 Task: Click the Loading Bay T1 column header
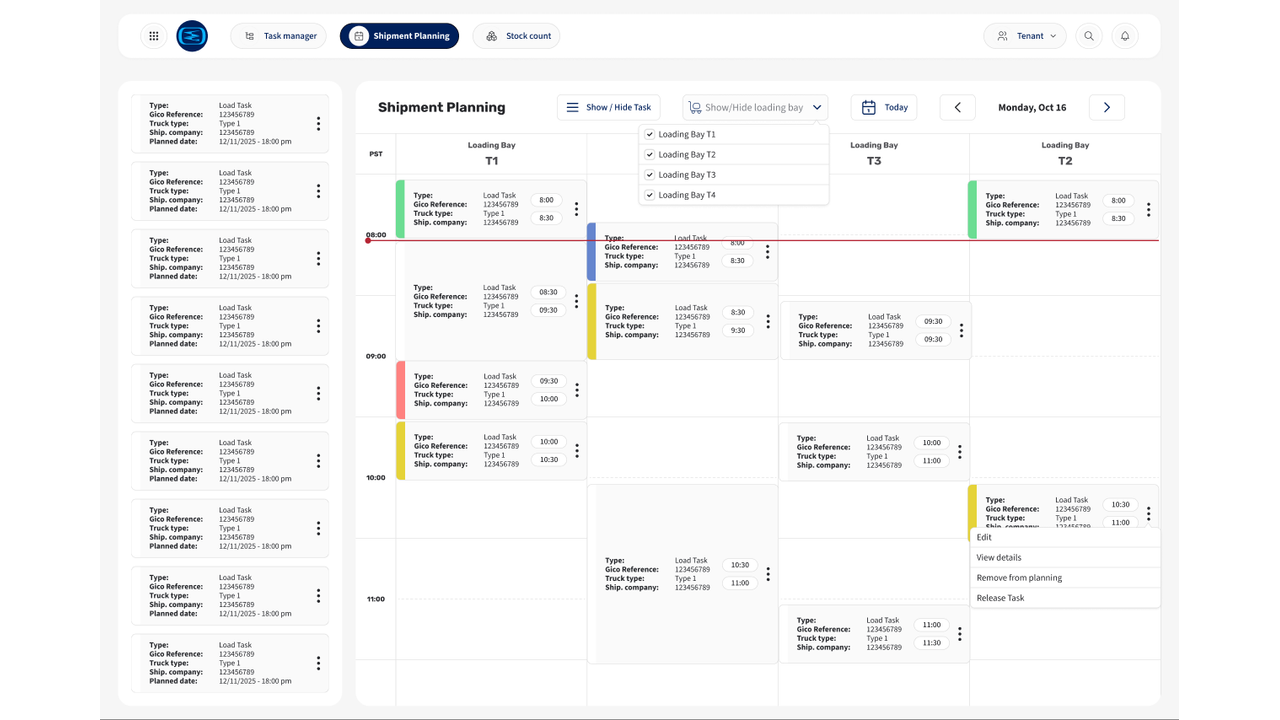(x=491, y=153)
